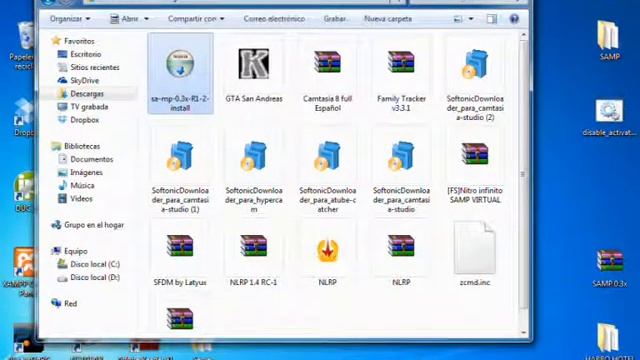
Task: Open the view options dropdown arrow
Action: pyautogui.click(x=471, y=19)
